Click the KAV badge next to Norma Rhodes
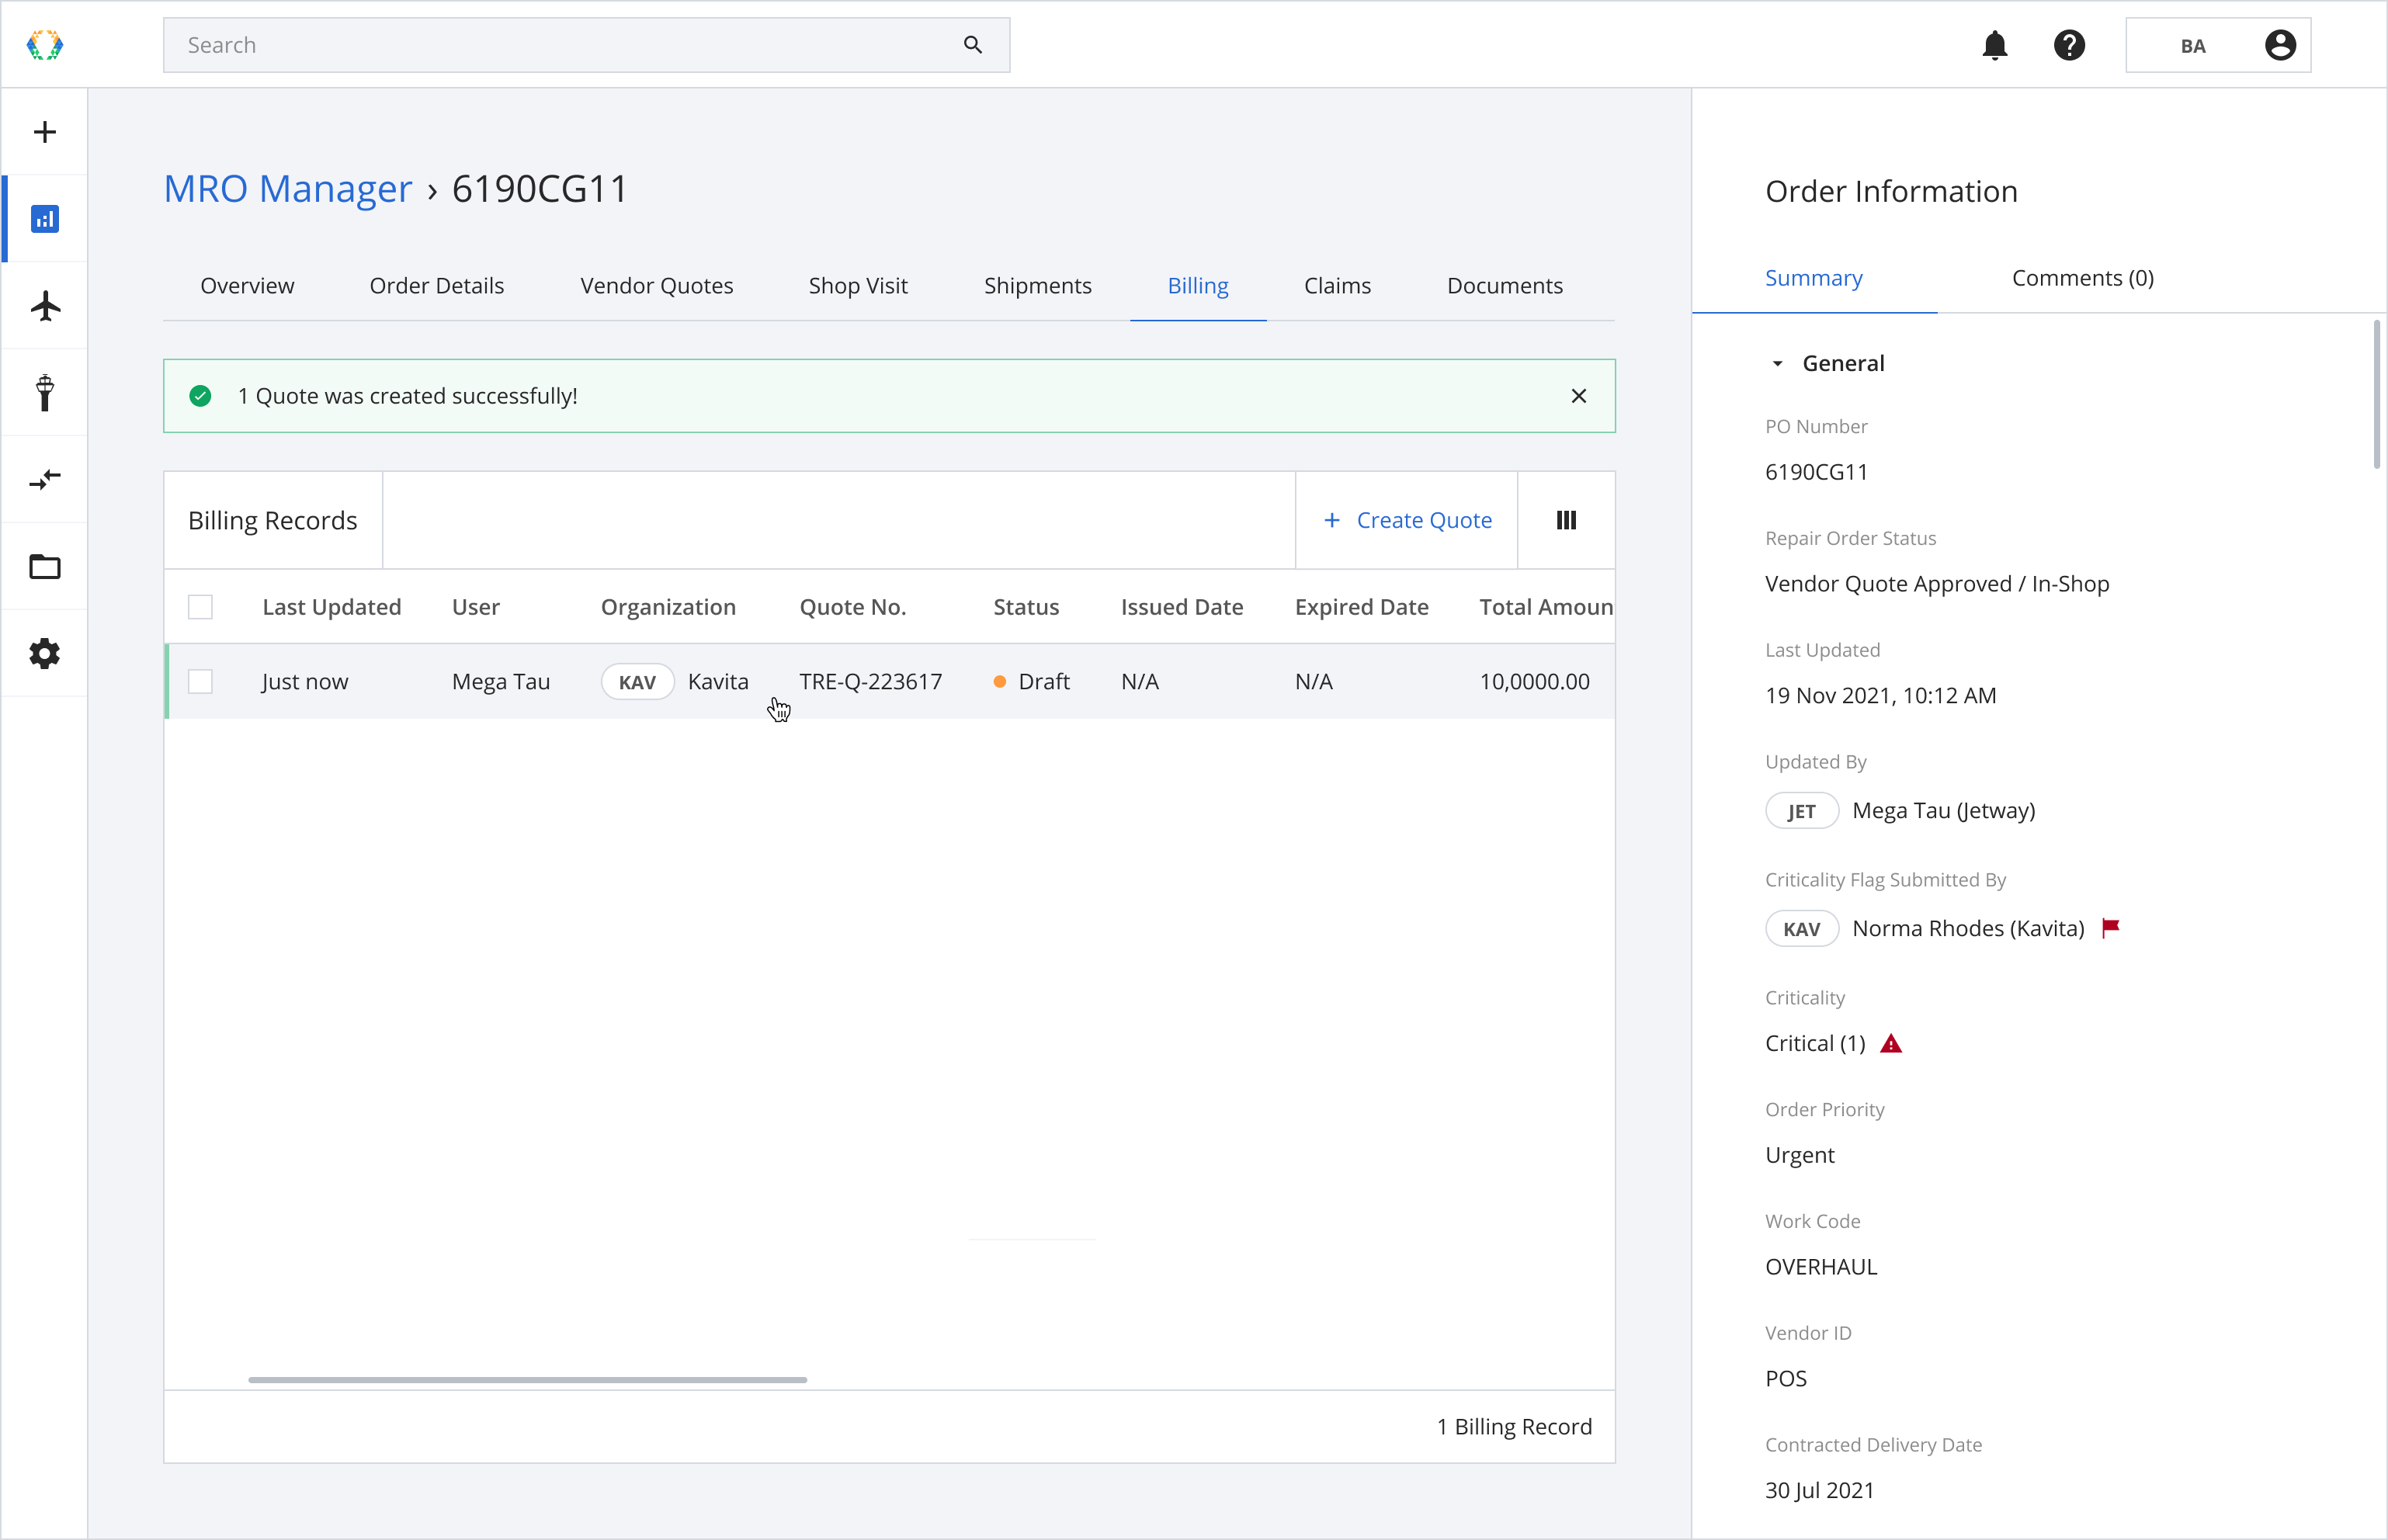Image resolution: width=2388 pixels, height=1540 pixels. [x=1801, y=929]
